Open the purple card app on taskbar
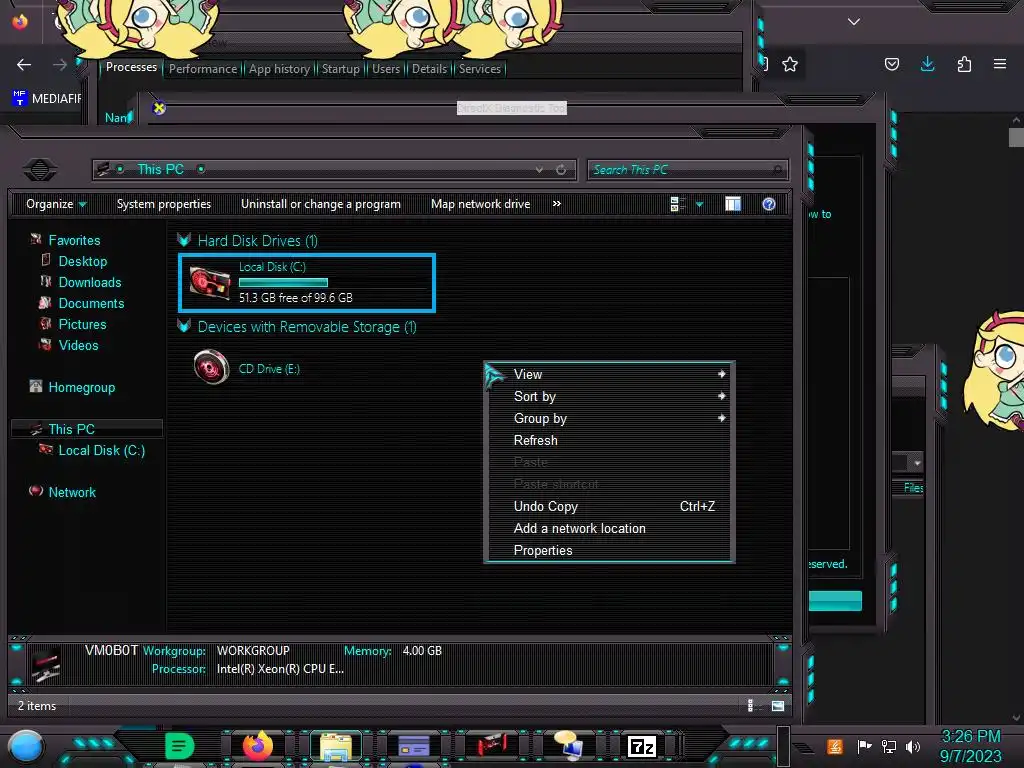This screenshot has height=768, width=1024. [414, 746]
